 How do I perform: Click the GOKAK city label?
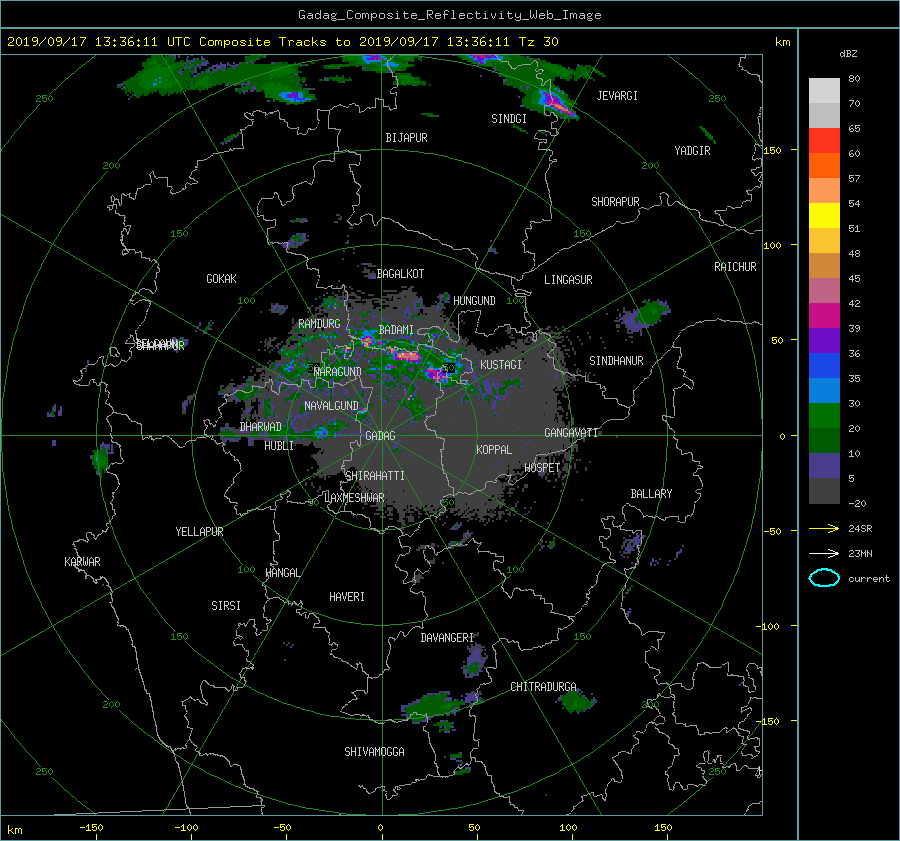tap(221, 279)
